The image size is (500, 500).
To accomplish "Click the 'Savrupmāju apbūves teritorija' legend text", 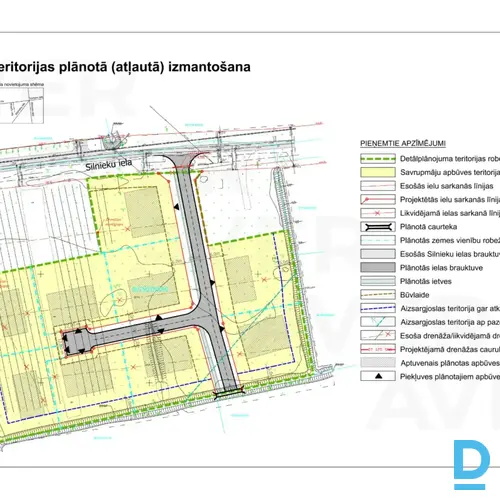I will [450, 172].
